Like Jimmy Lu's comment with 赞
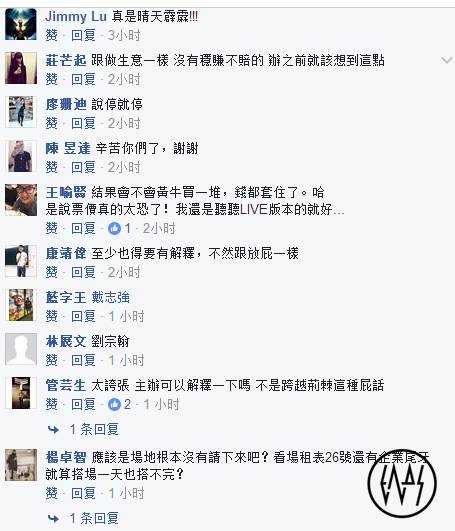 click(x=51, y=35)
